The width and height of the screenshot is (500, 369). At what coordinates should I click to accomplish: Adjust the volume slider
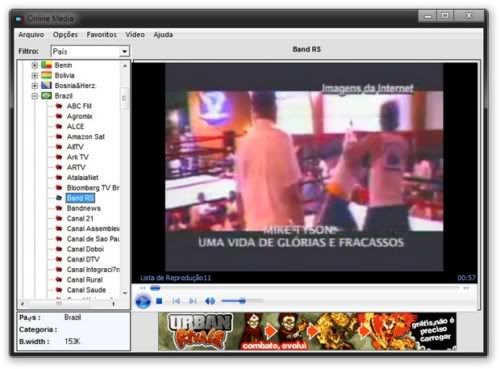(x=242, y=301)
